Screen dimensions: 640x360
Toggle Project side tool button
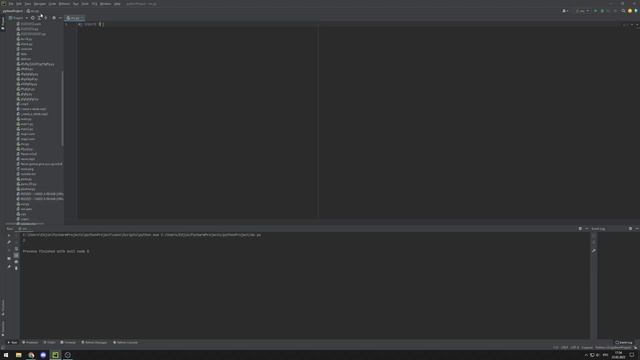point(3,24)
